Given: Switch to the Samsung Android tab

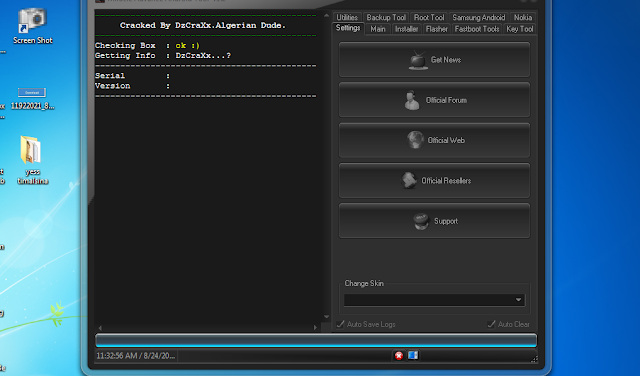Looking at the screenshot, I should coord(479,17).
